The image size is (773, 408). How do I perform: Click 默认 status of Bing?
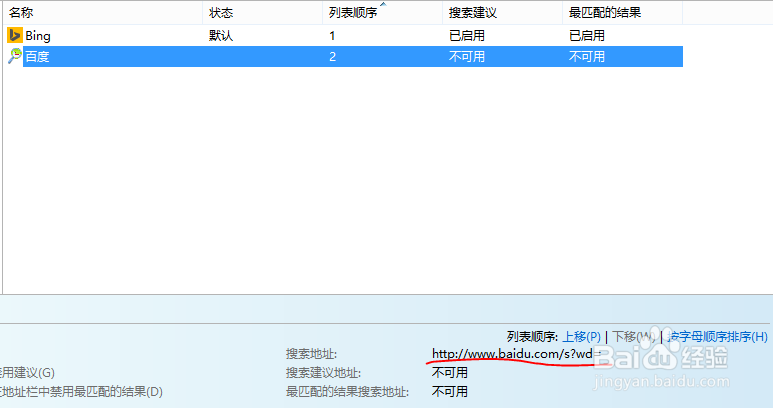[221, 35]
